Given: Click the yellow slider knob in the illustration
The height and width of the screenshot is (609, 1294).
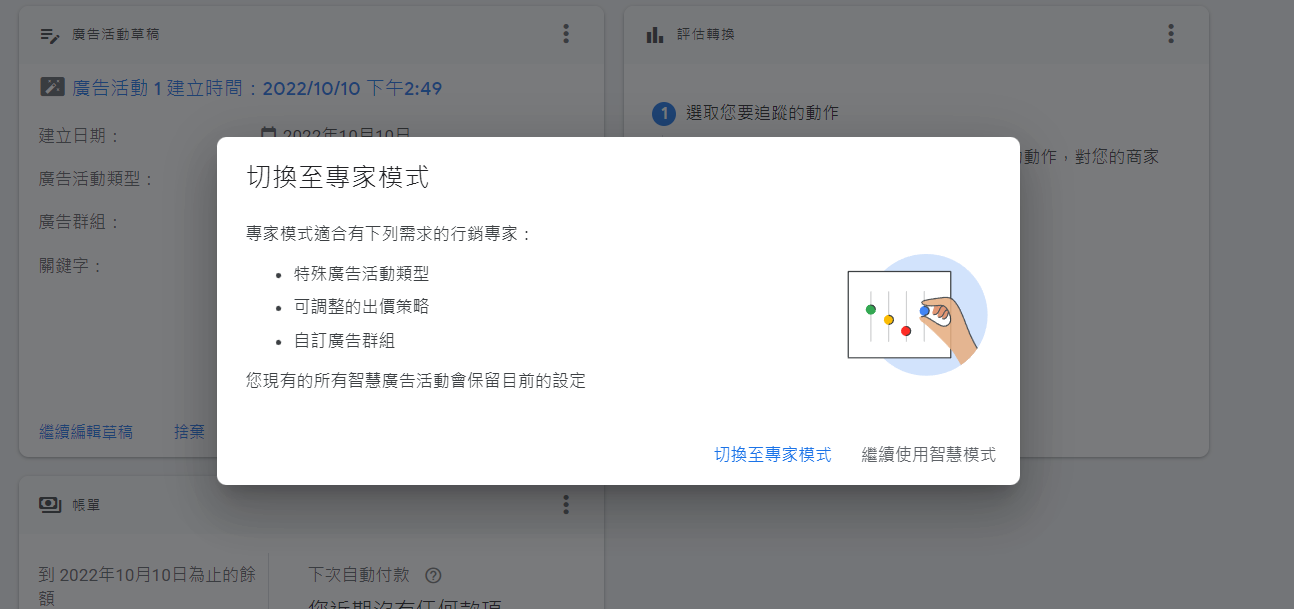Looking at the screenshot, I should [888, 320].
